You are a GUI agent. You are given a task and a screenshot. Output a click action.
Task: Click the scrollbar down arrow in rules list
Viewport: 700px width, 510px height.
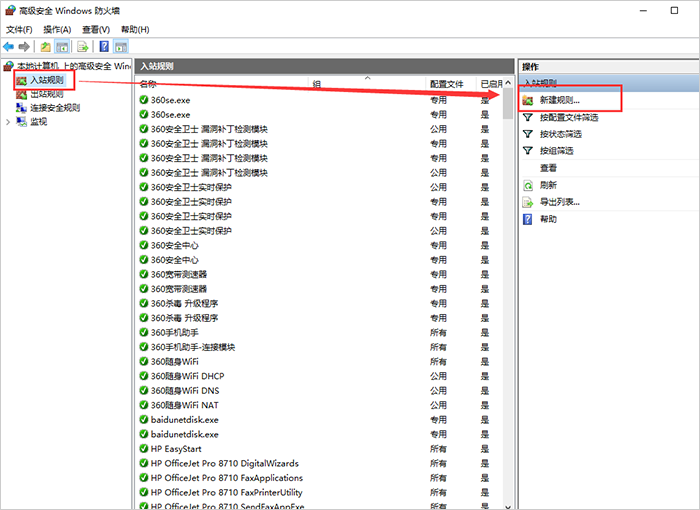coord(508,506)
